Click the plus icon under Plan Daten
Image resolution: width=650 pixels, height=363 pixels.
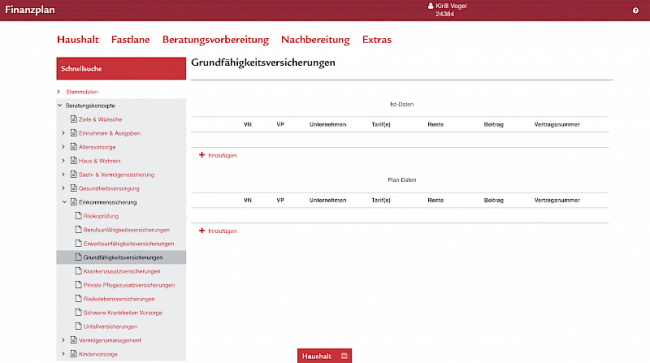(202, 231)
